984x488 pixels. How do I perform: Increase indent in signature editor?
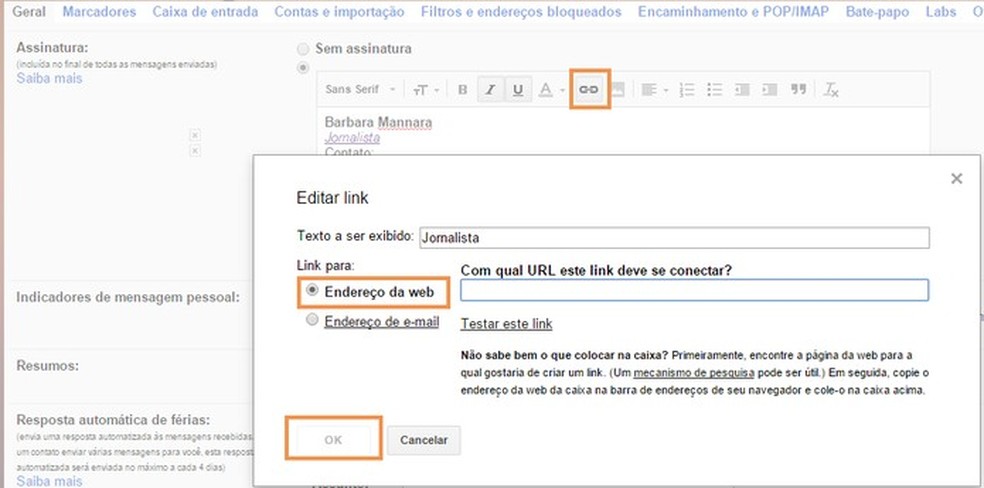[770, 90]
